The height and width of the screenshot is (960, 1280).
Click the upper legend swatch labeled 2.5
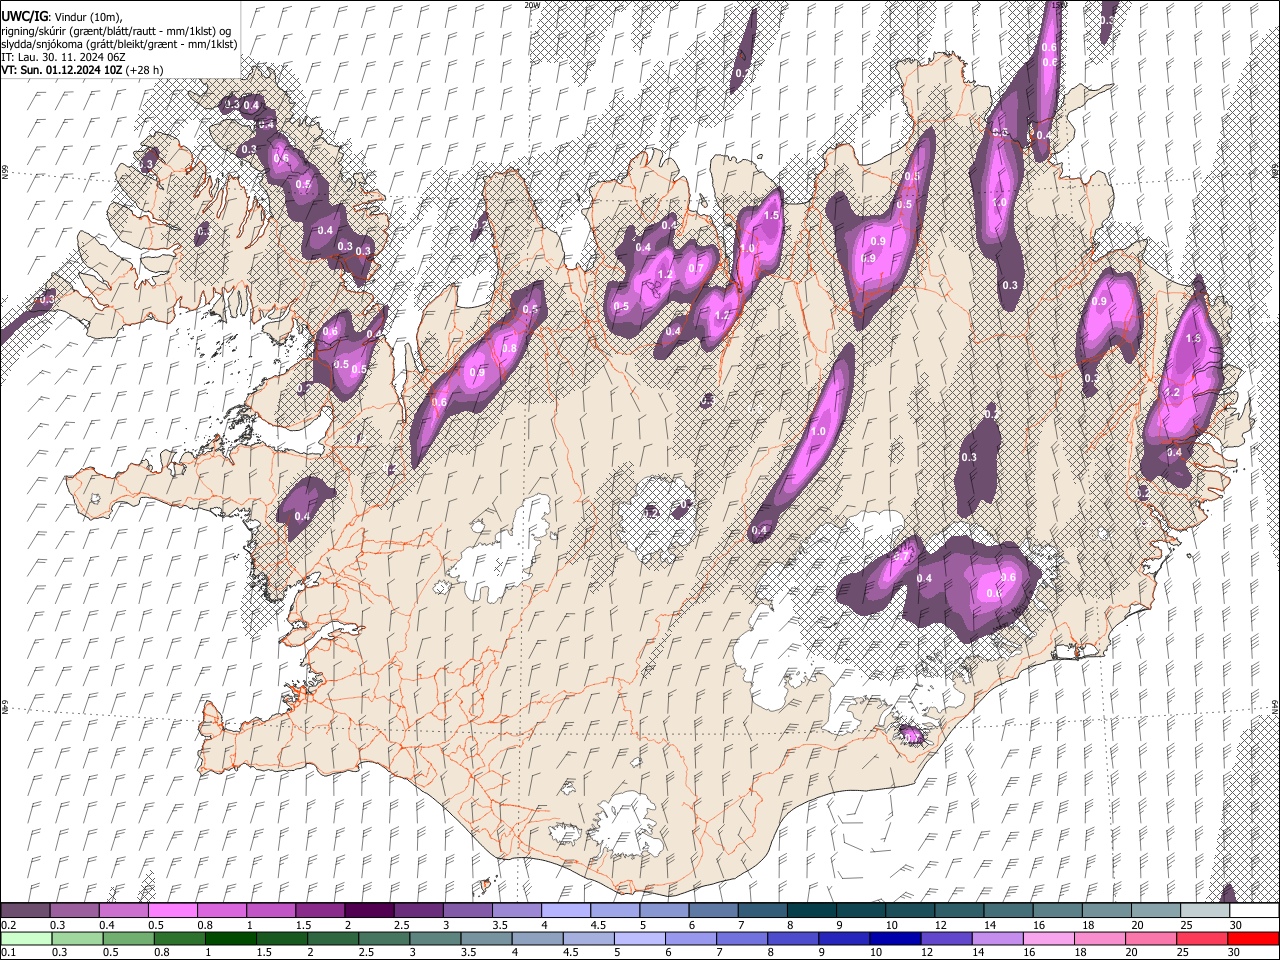[418, 911]
